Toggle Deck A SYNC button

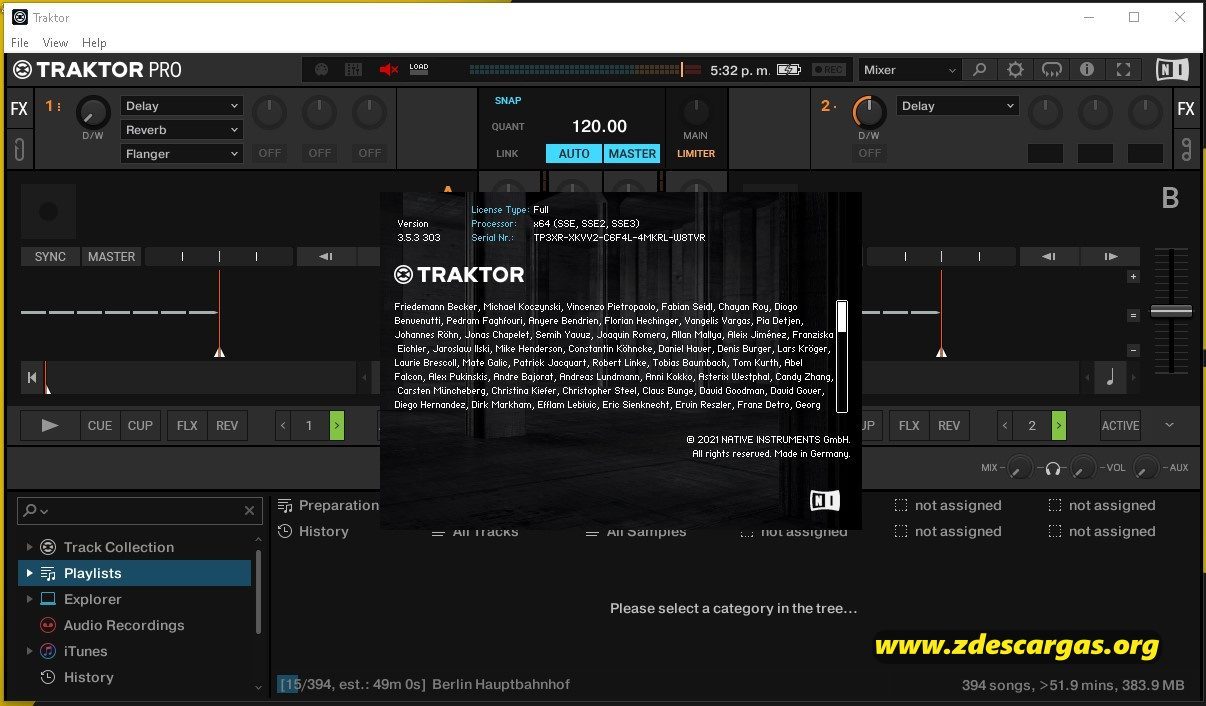pos(50,257)
